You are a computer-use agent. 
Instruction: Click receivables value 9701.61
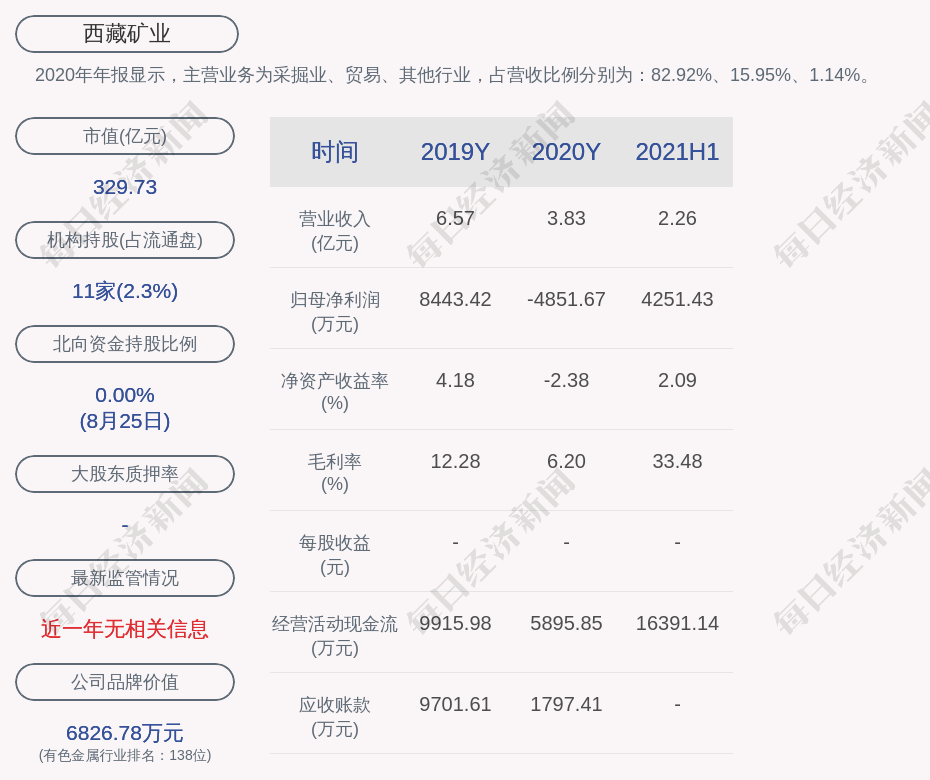tap(455, 704)
